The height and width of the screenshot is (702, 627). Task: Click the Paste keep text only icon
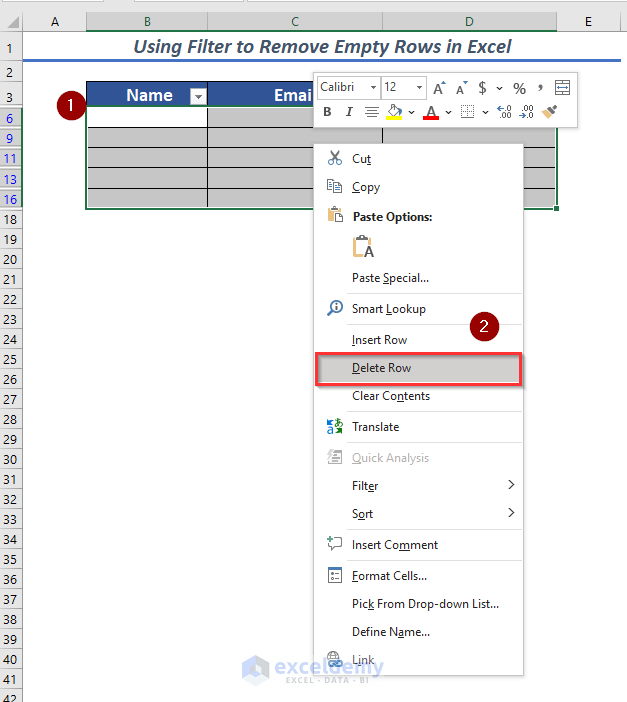point(363,247)
